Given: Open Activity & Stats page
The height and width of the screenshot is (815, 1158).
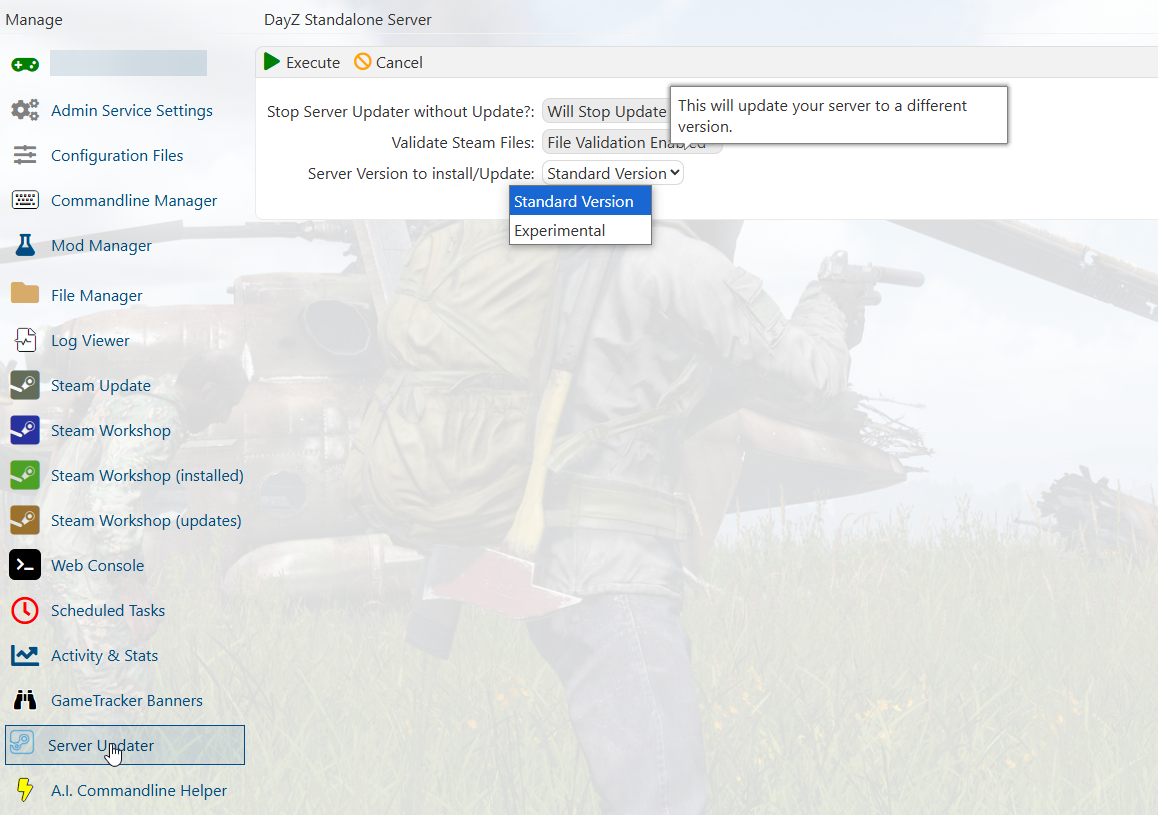Looking at the screenshot, I should (104, 656).
